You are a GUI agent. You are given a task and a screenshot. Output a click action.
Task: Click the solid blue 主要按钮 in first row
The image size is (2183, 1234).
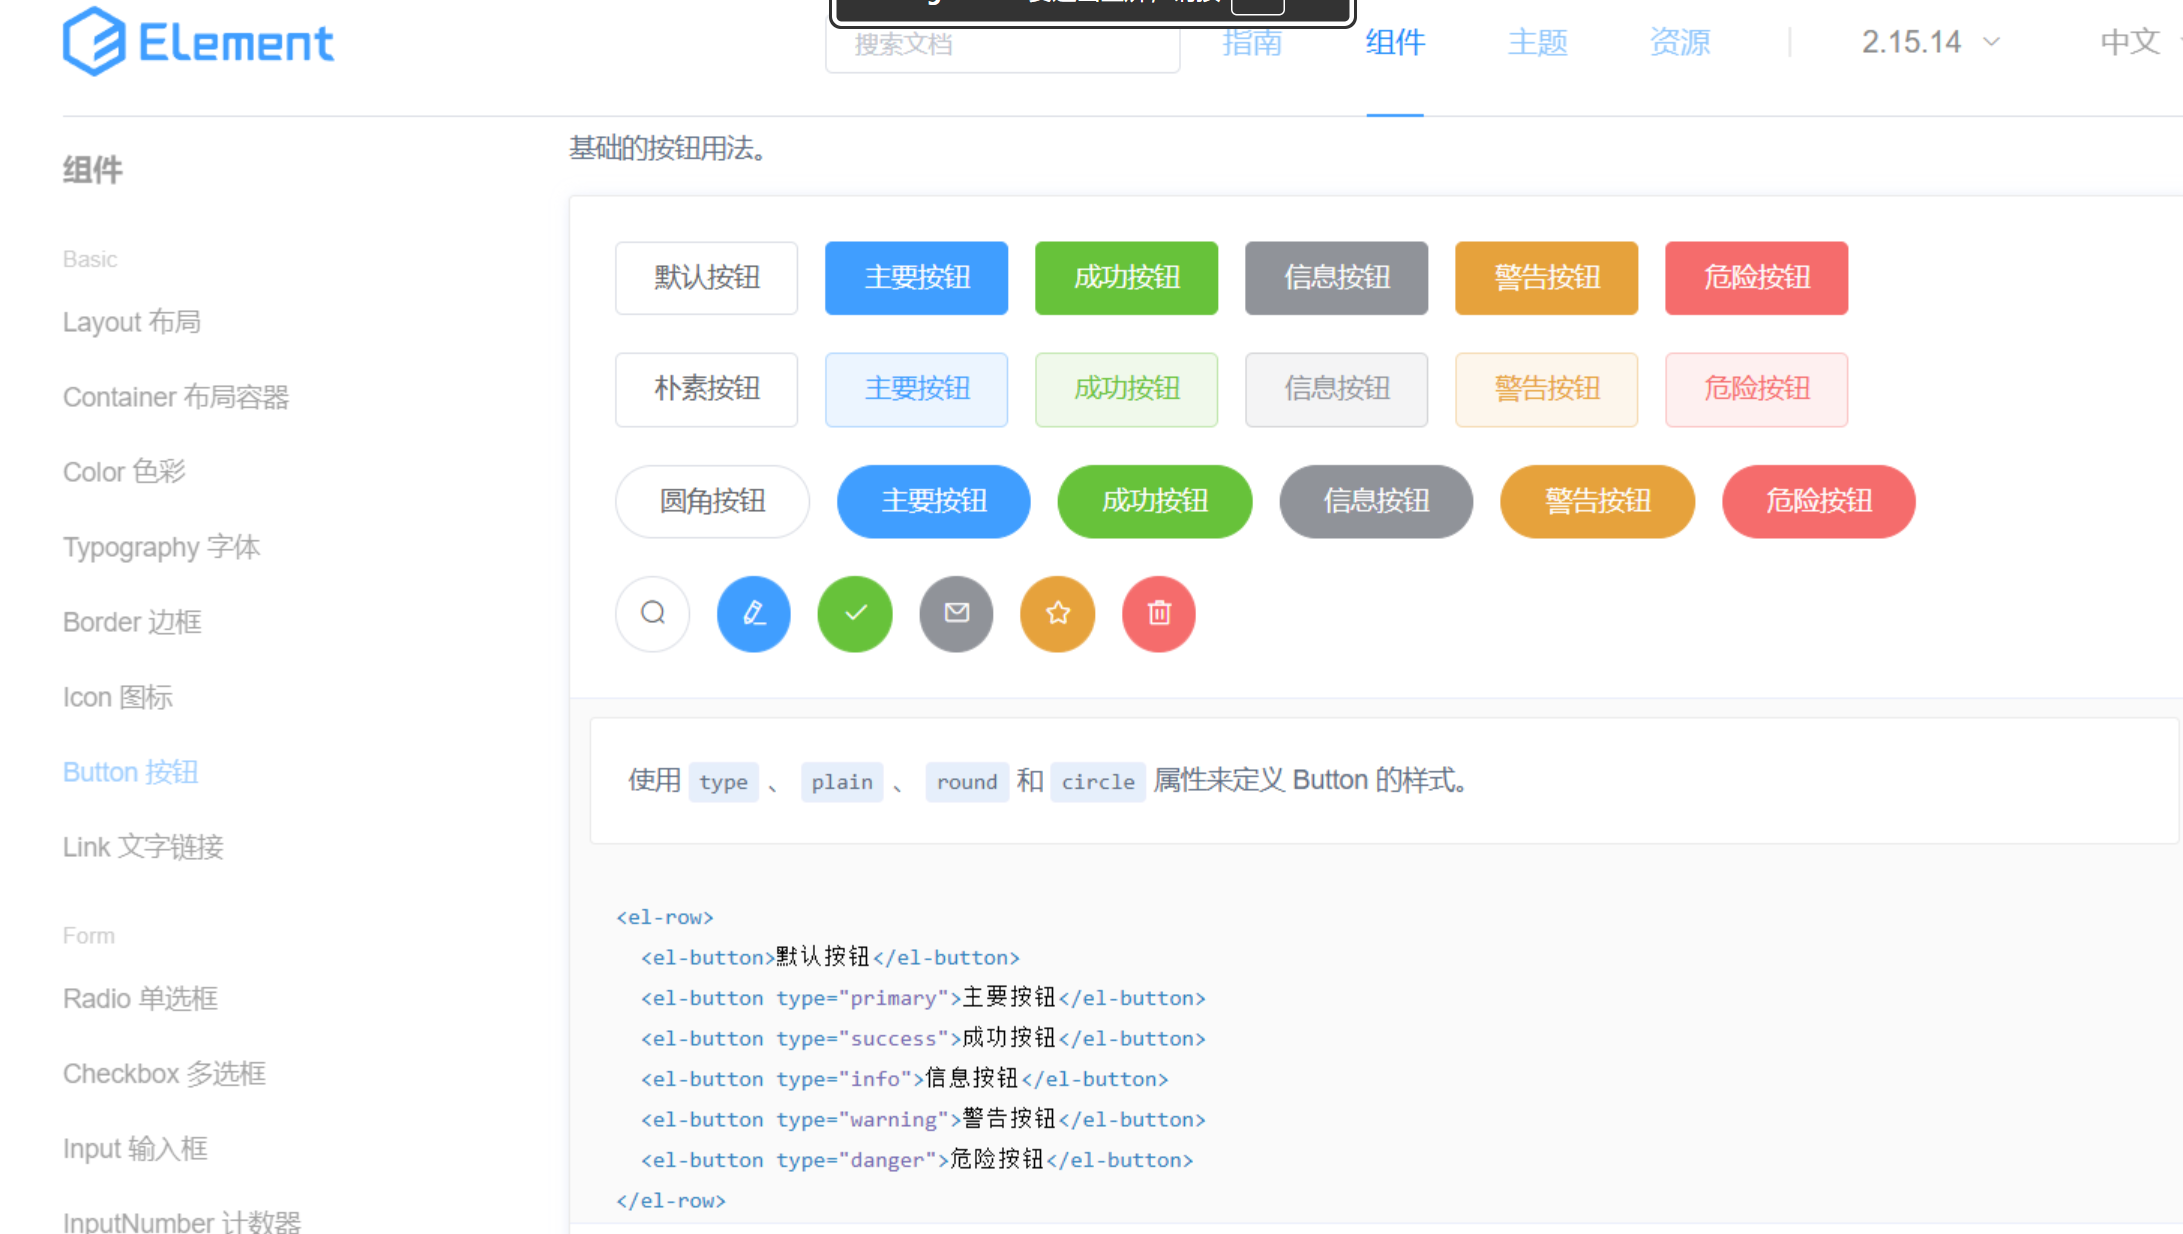[x=916, y=277]
